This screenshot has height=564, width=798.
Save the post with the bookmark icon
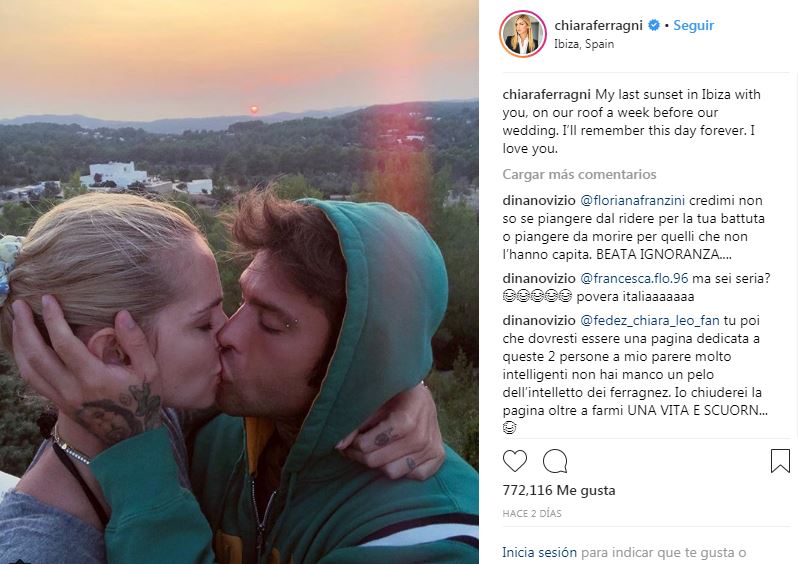click(x=780, y=461)
